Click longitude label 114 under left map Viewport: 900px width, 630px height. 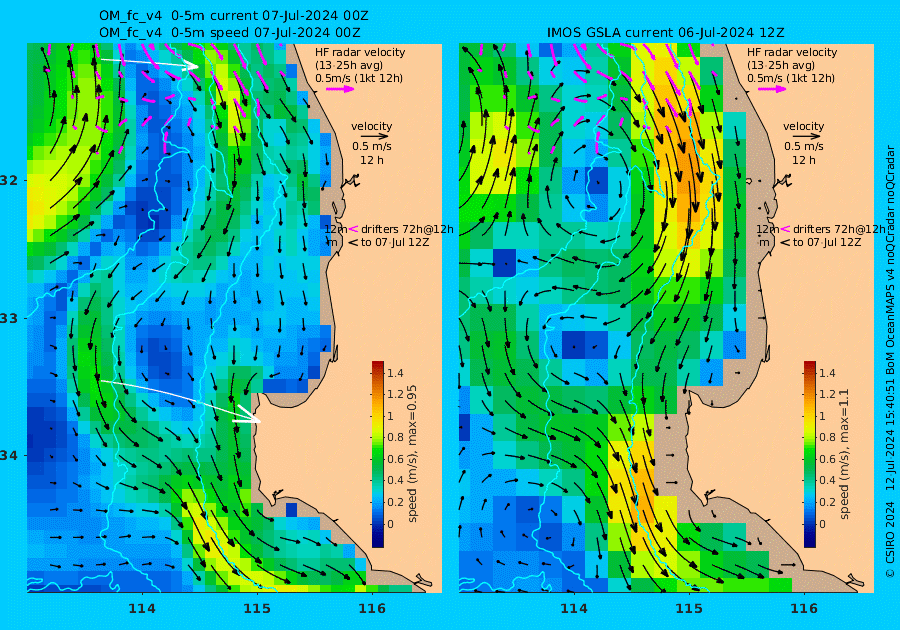[142, 608]
